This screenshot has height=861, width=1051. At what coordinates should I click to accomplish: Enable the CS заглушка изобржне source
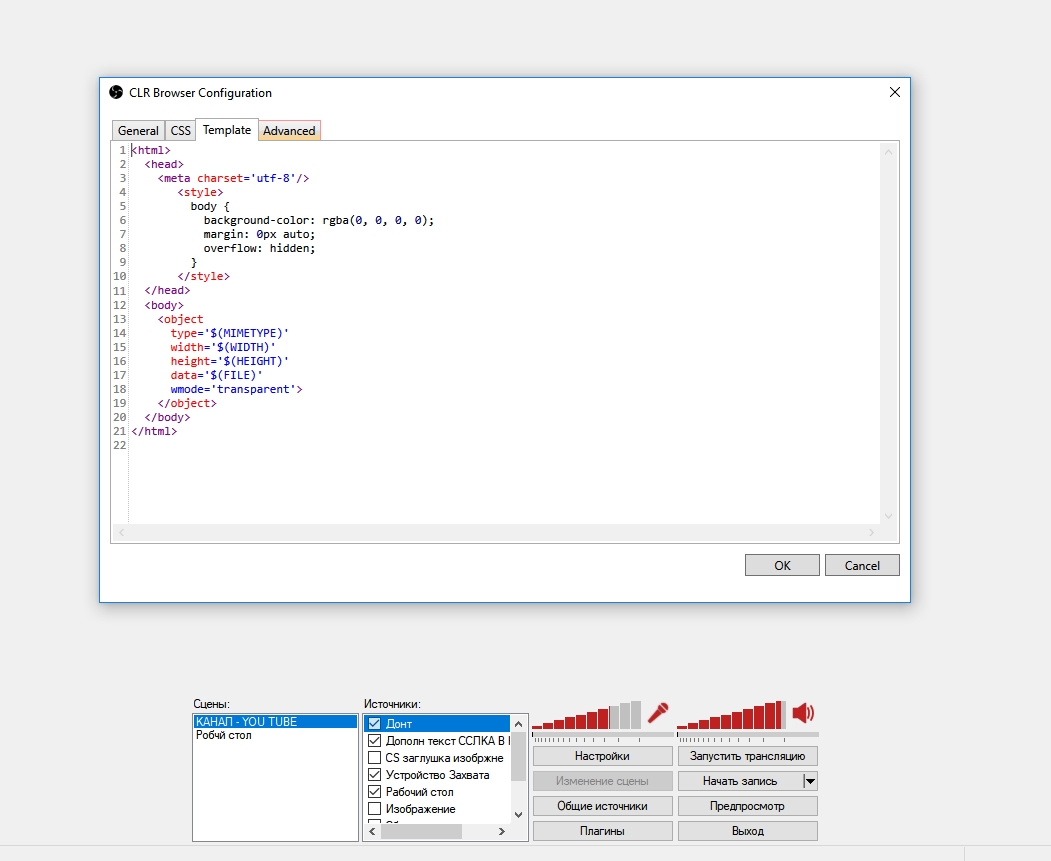tap(375, 758)
